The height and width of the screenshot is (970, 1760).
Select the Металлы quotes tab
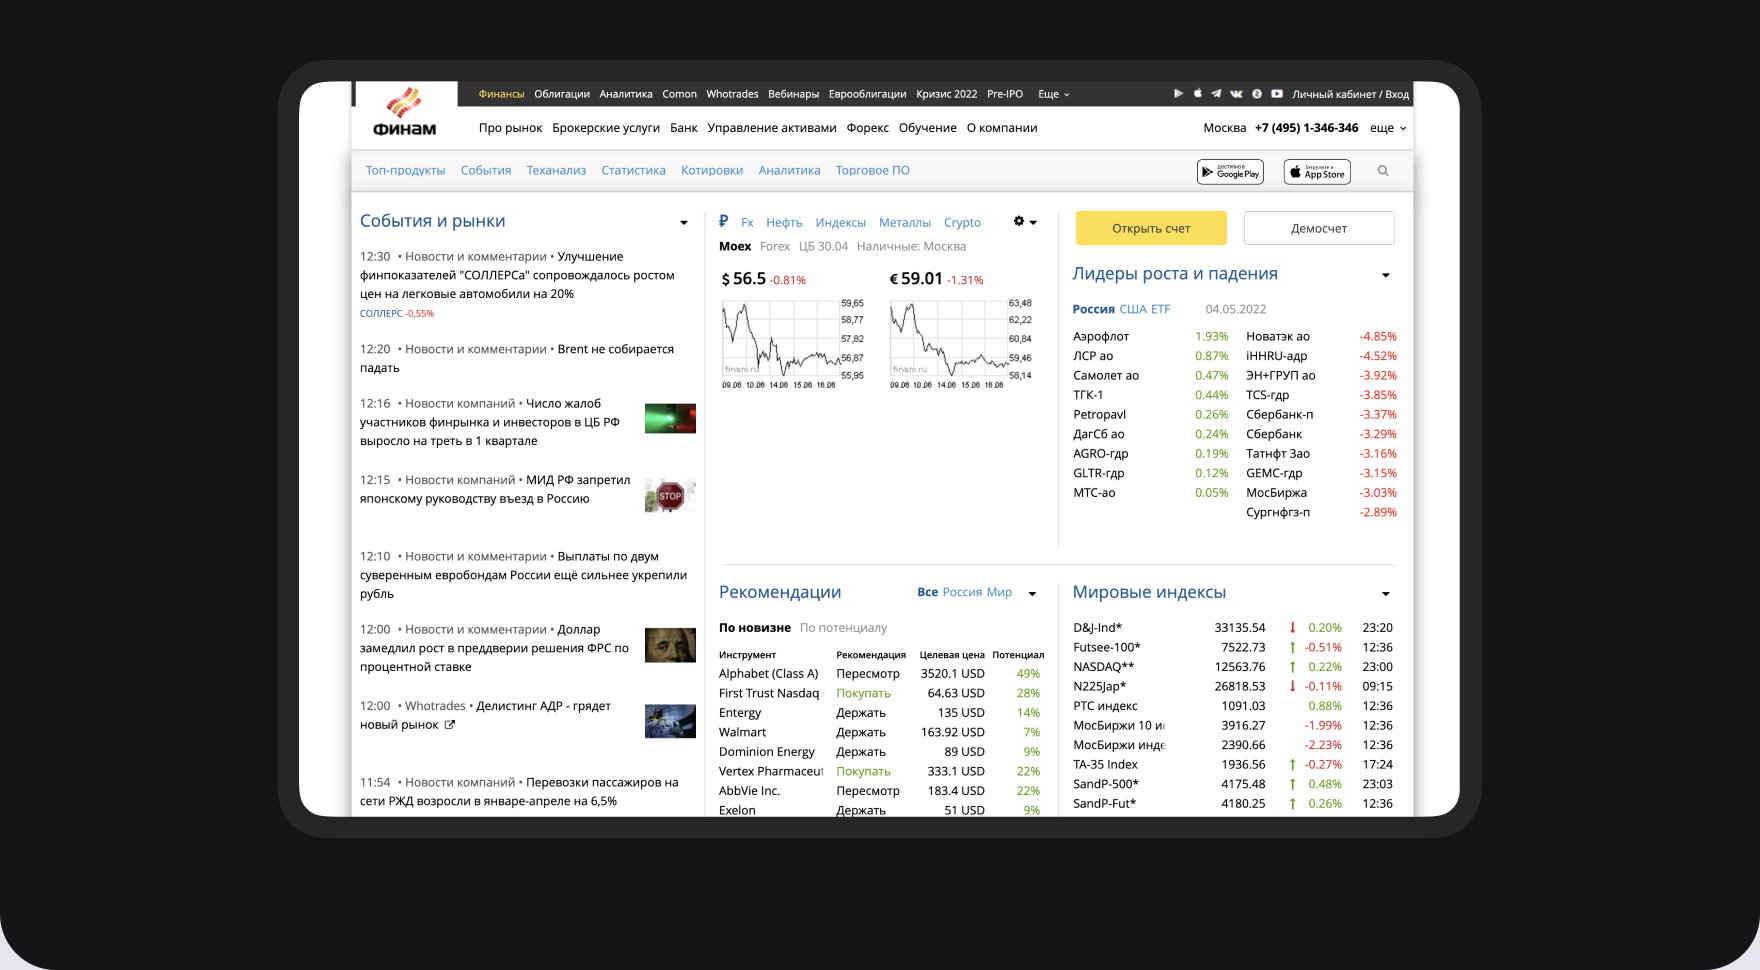pyautogui.click(x=905, y=223)
